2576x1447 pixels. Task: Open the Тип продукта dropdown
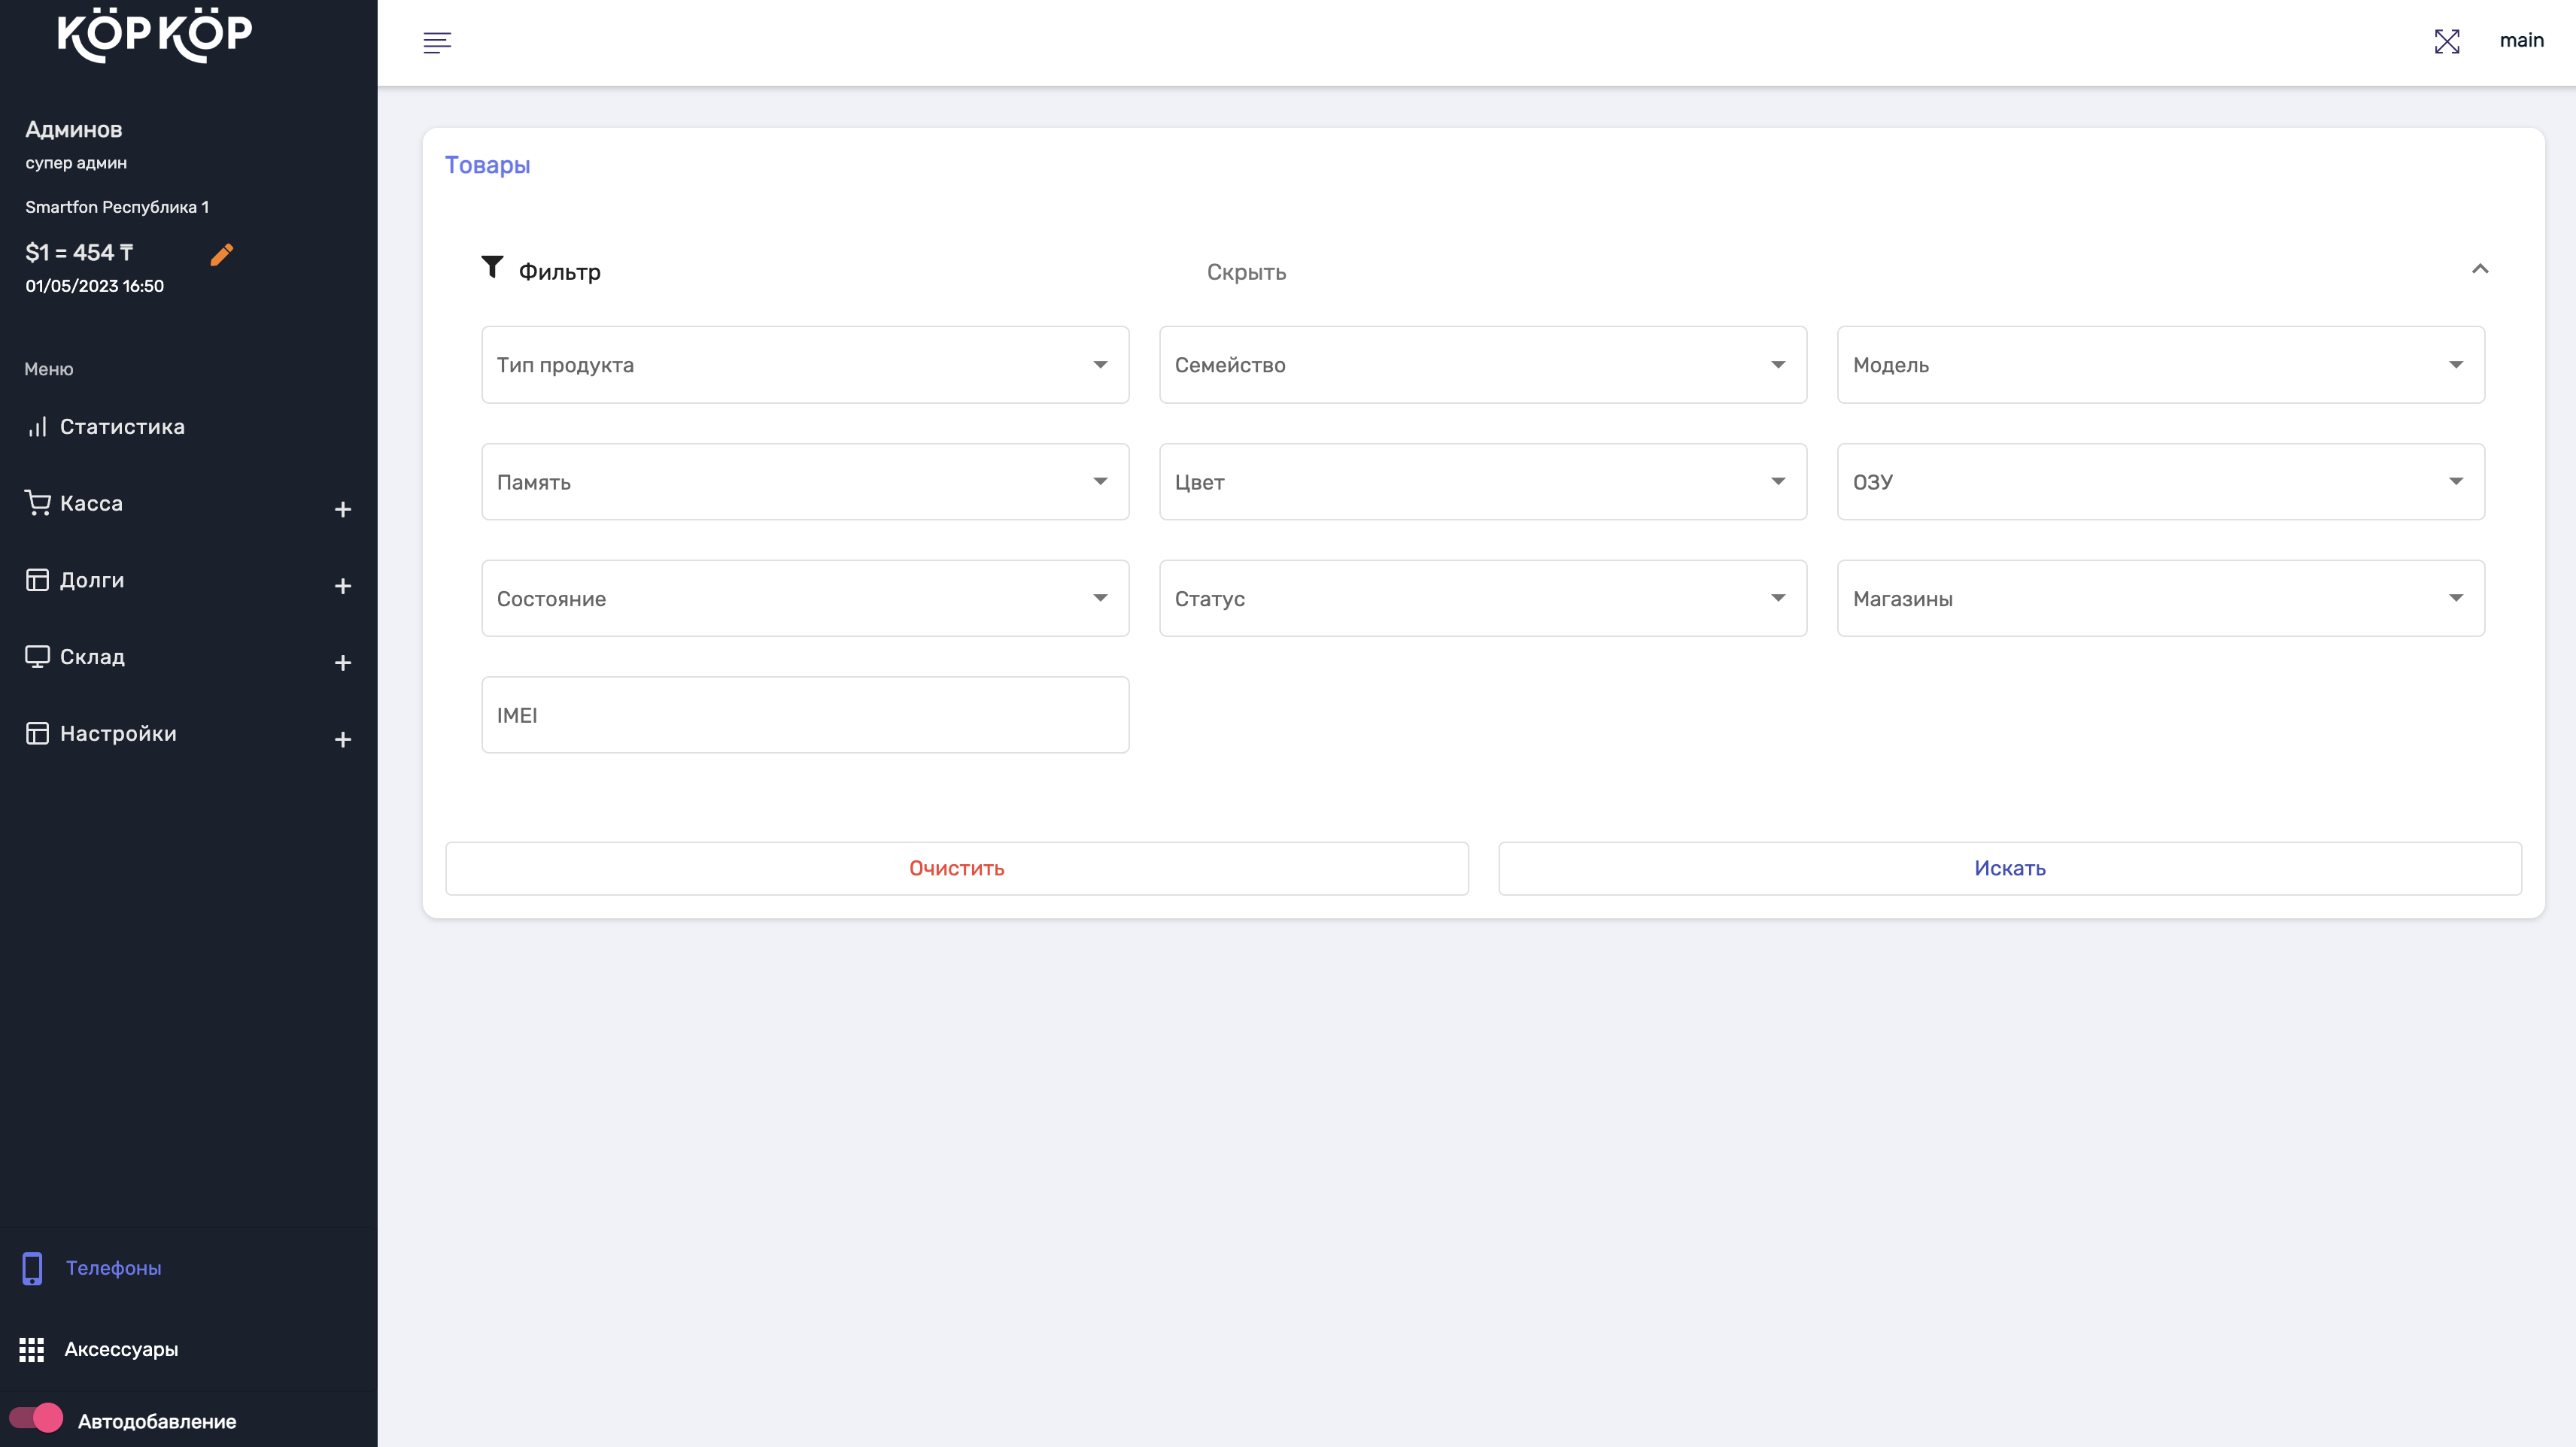805,365
